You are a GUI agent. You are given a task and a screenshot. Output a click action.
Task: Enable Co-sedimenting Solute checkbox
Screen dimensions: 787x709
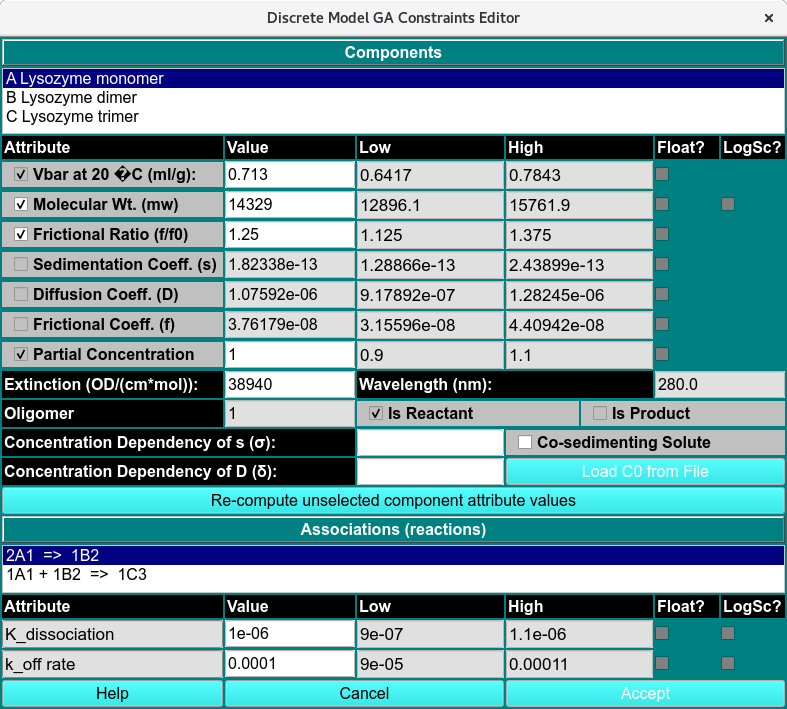pos(524,443)
